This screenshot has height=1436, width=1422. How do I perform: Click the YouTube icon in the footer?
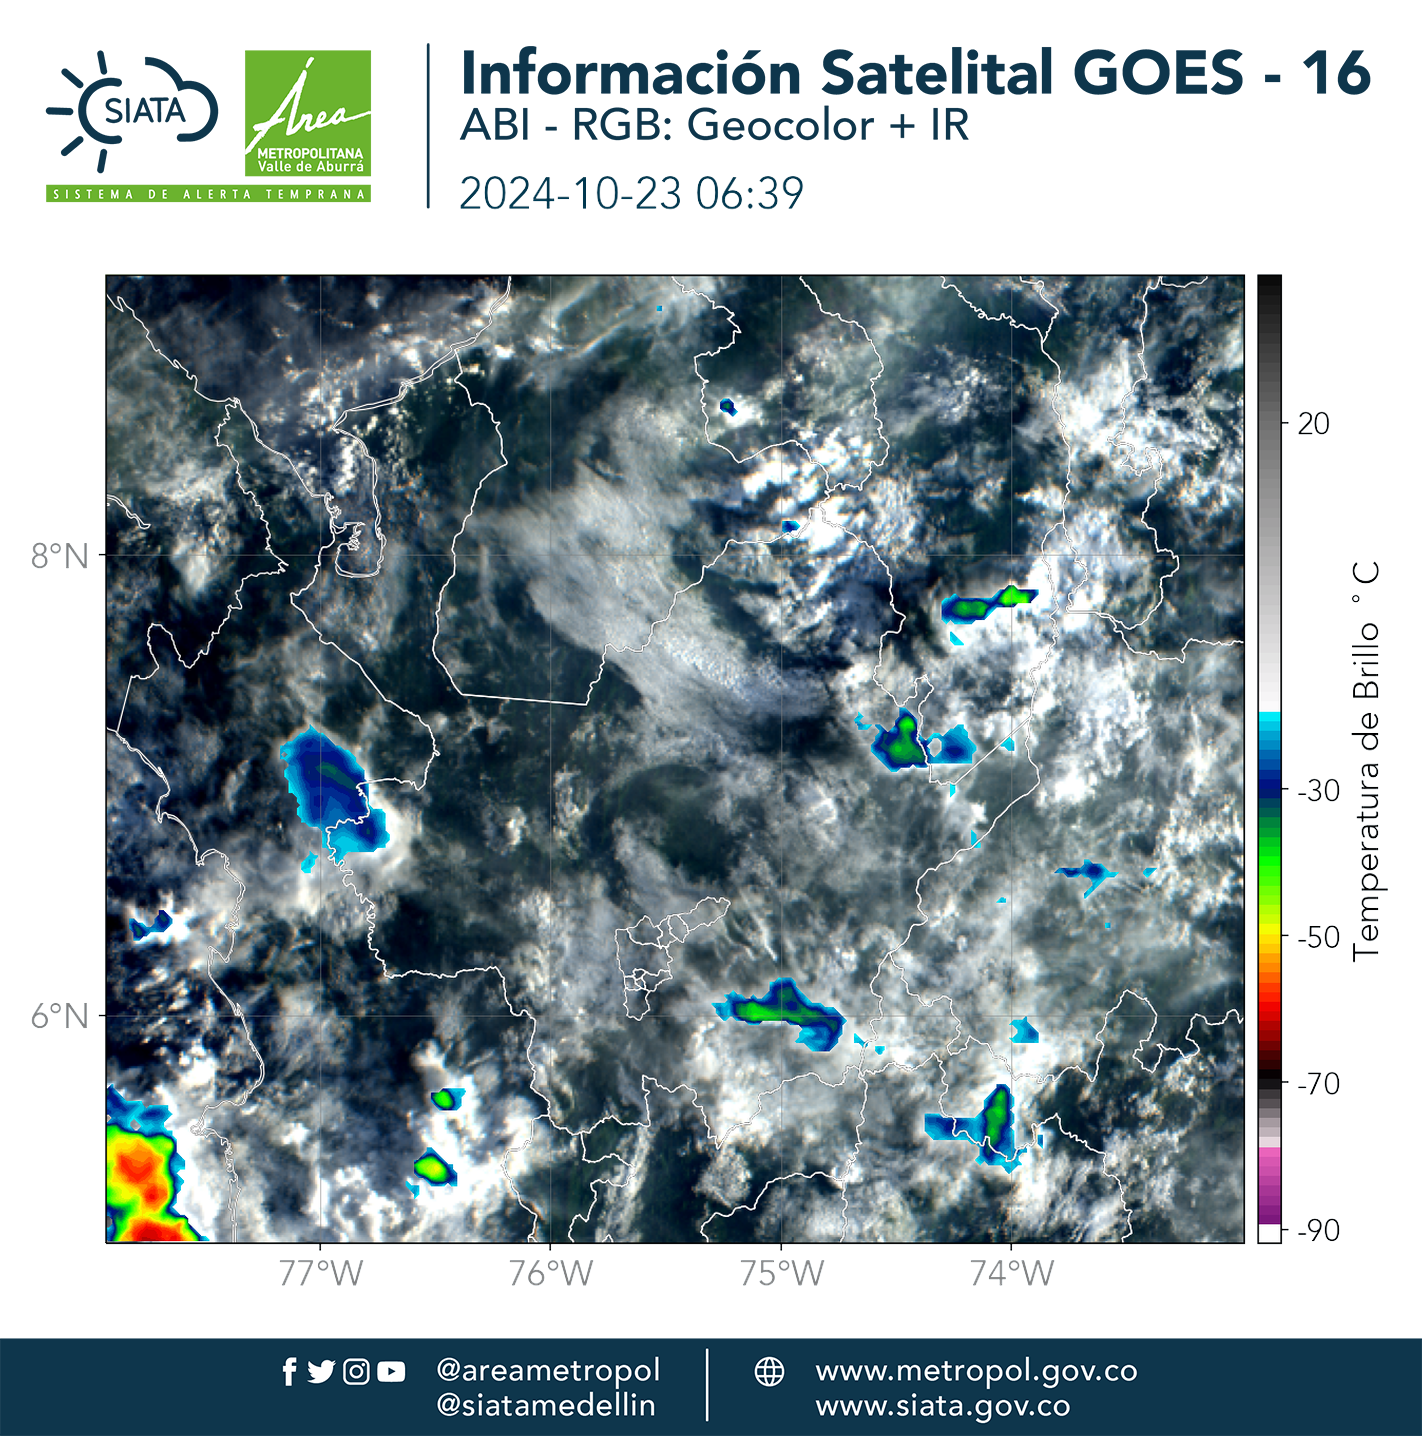391,1372
